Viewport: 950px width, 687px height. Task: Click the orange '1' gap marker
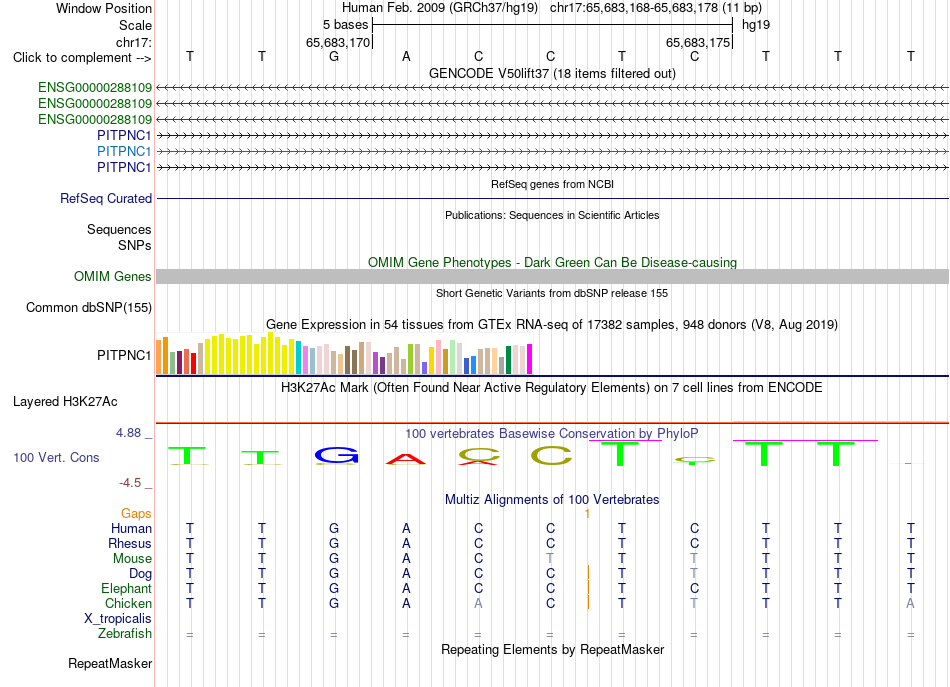[x=587, y=514]
